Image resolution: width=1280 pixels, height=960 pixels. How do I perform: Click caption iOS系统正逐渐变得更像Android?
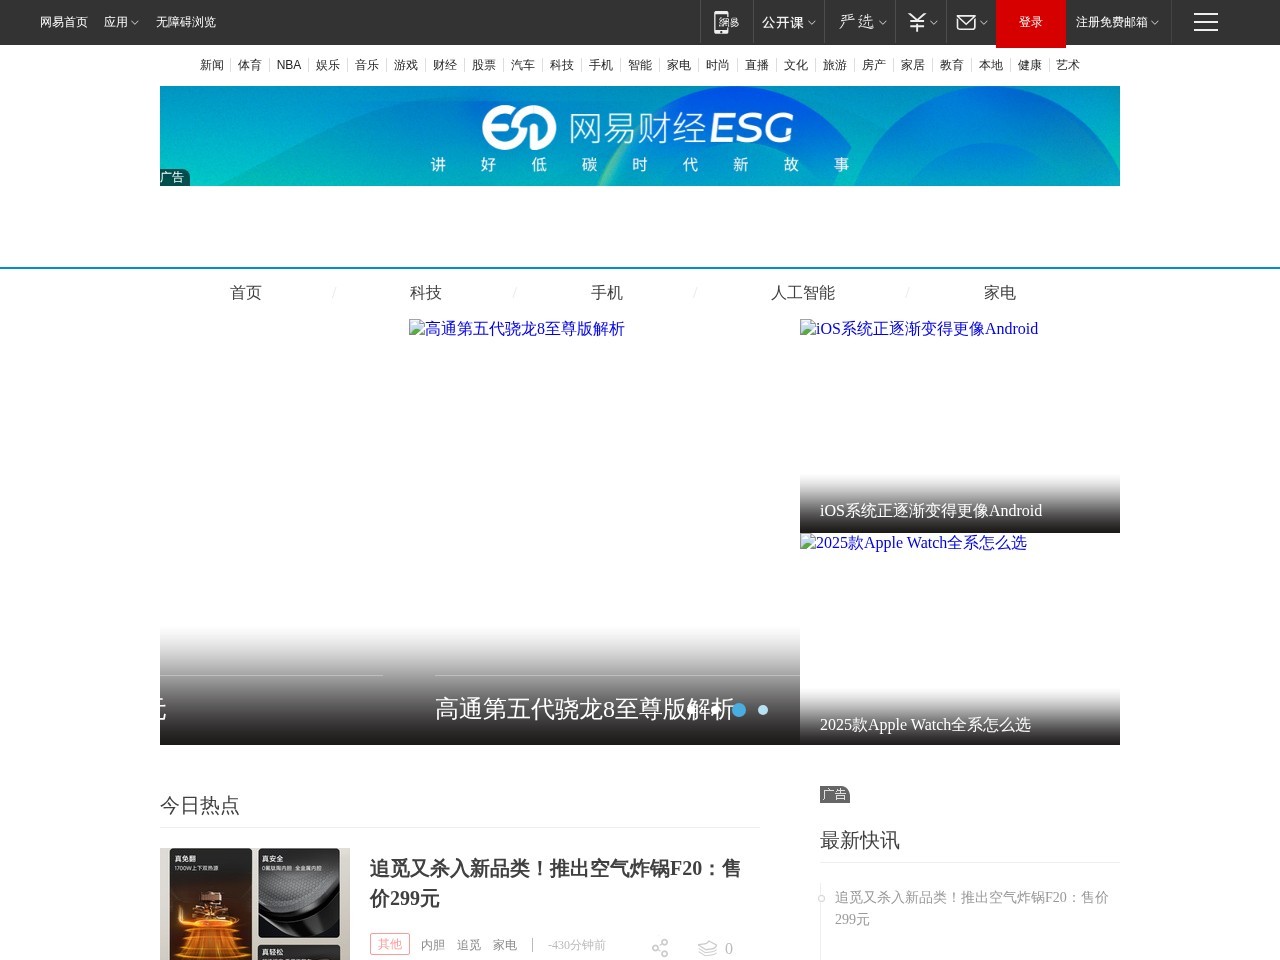(931, 511)
